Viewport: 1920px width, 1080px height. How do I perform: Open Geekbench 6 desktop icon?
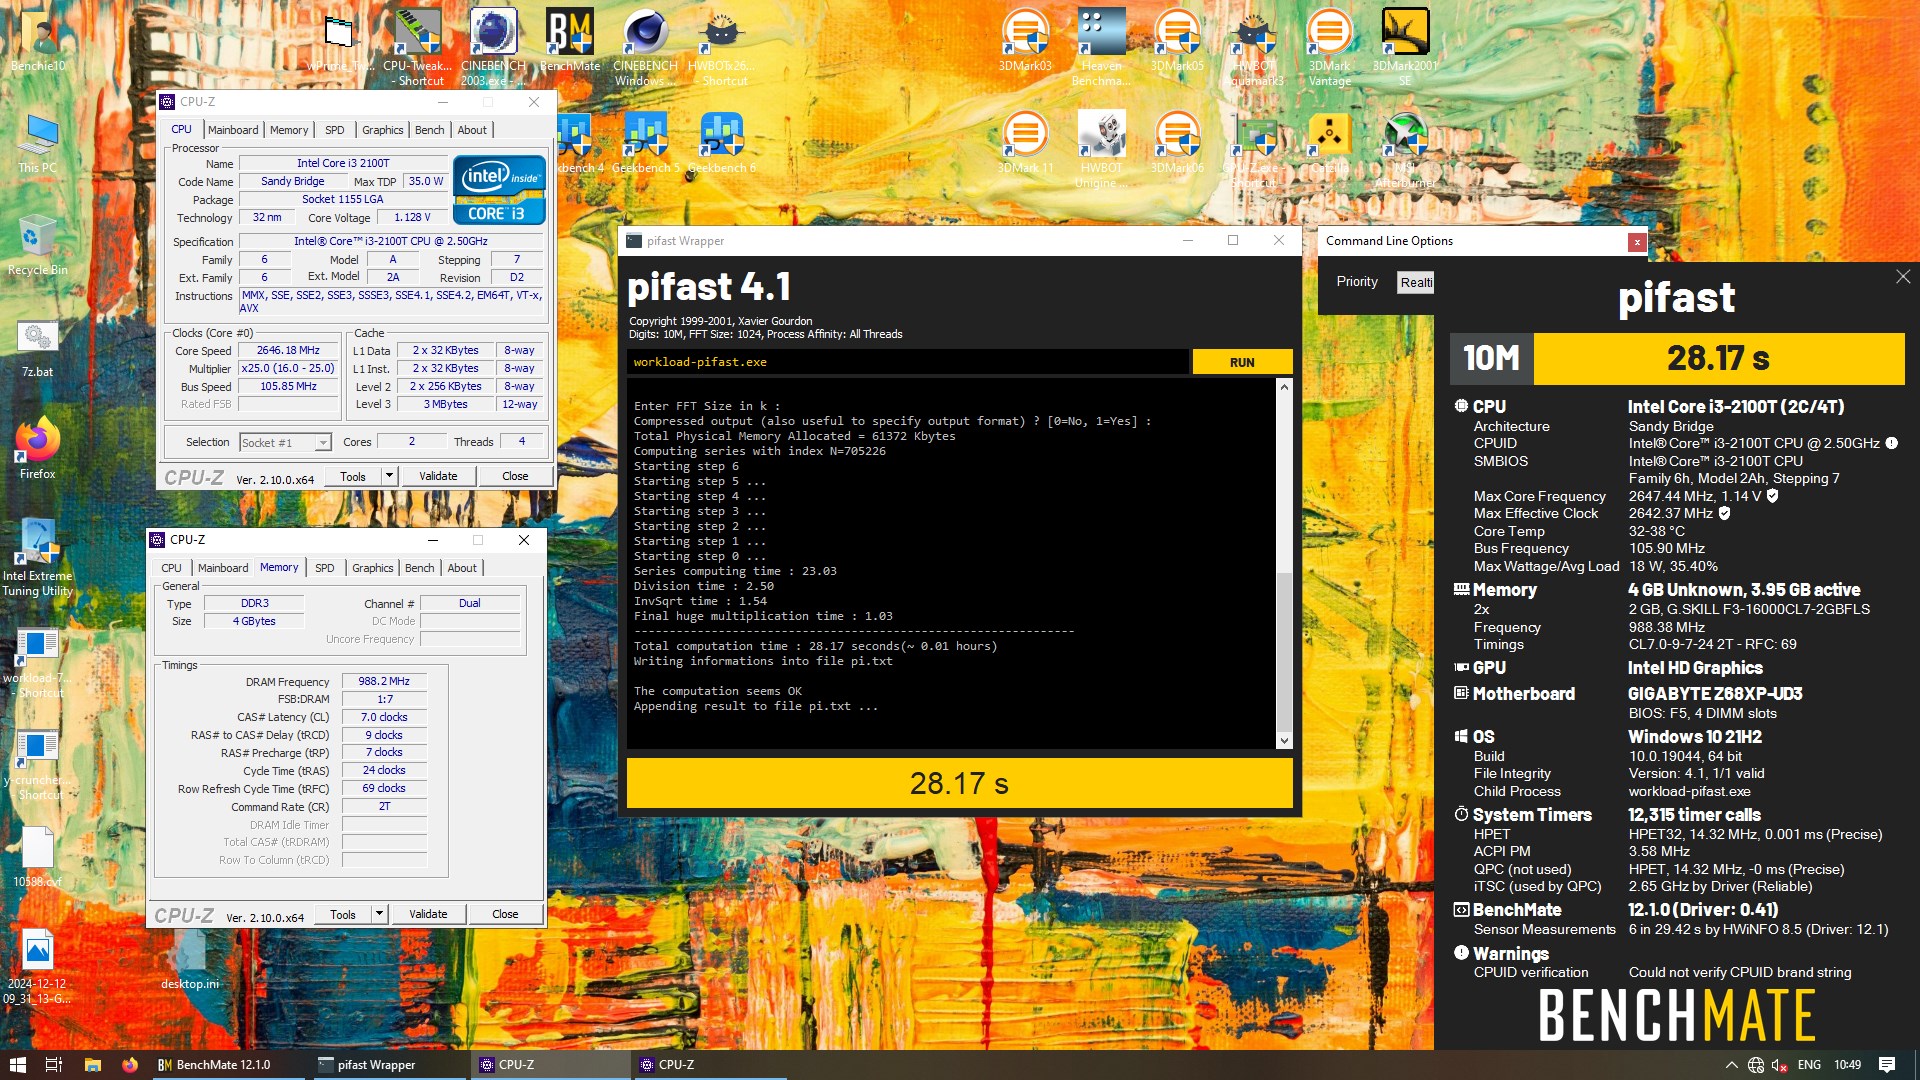(x=721, y=142)
